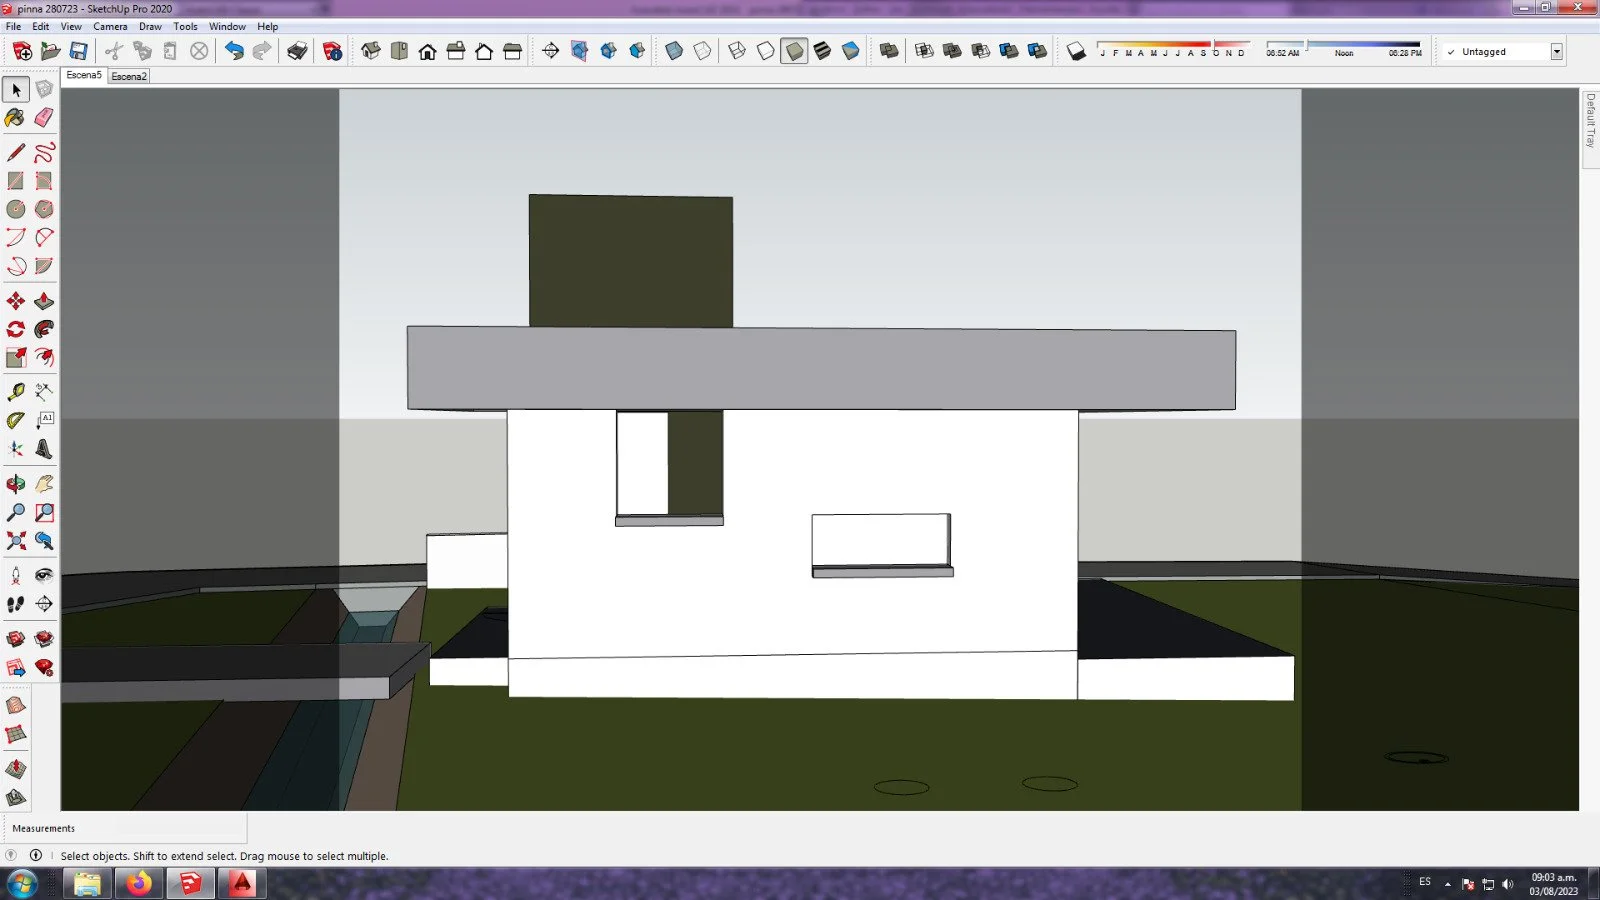Toggle Show/Hide Shadows button

pyautogui.click(x=1076, y=51)
